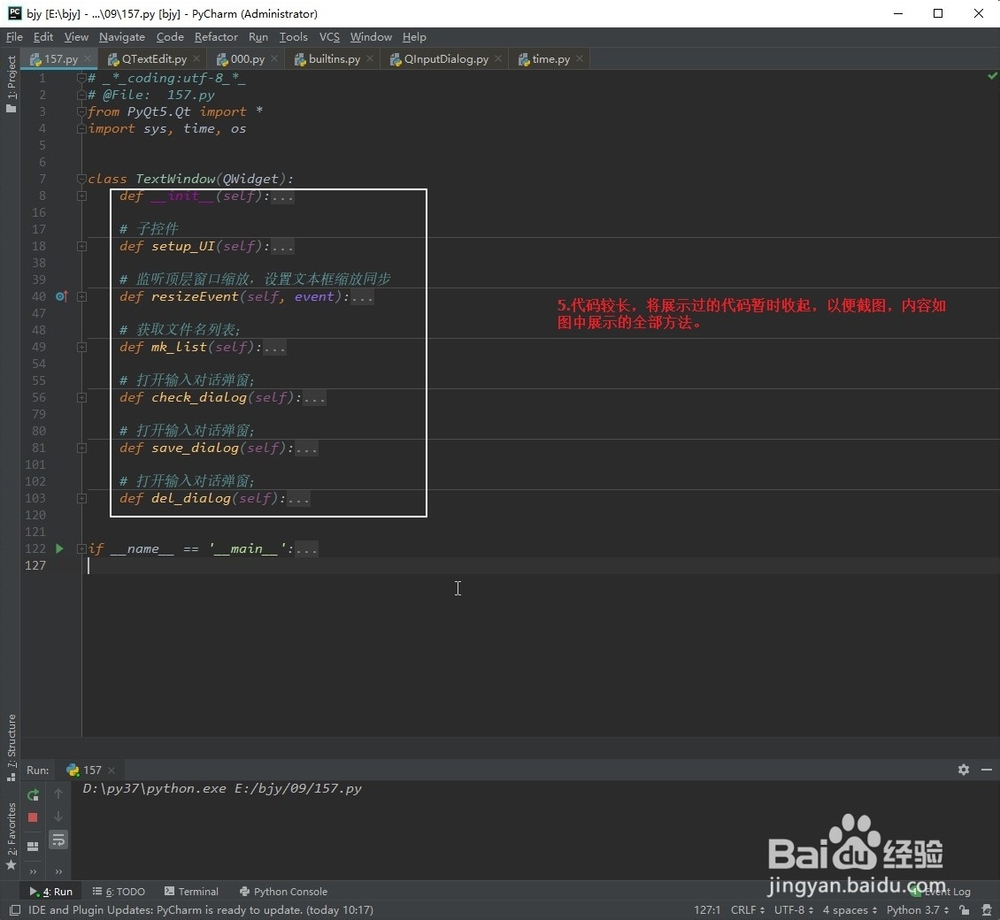Click the read-only lock icon in the status bar
Viewport: 1000px width, 920px height.
[964, 910]
